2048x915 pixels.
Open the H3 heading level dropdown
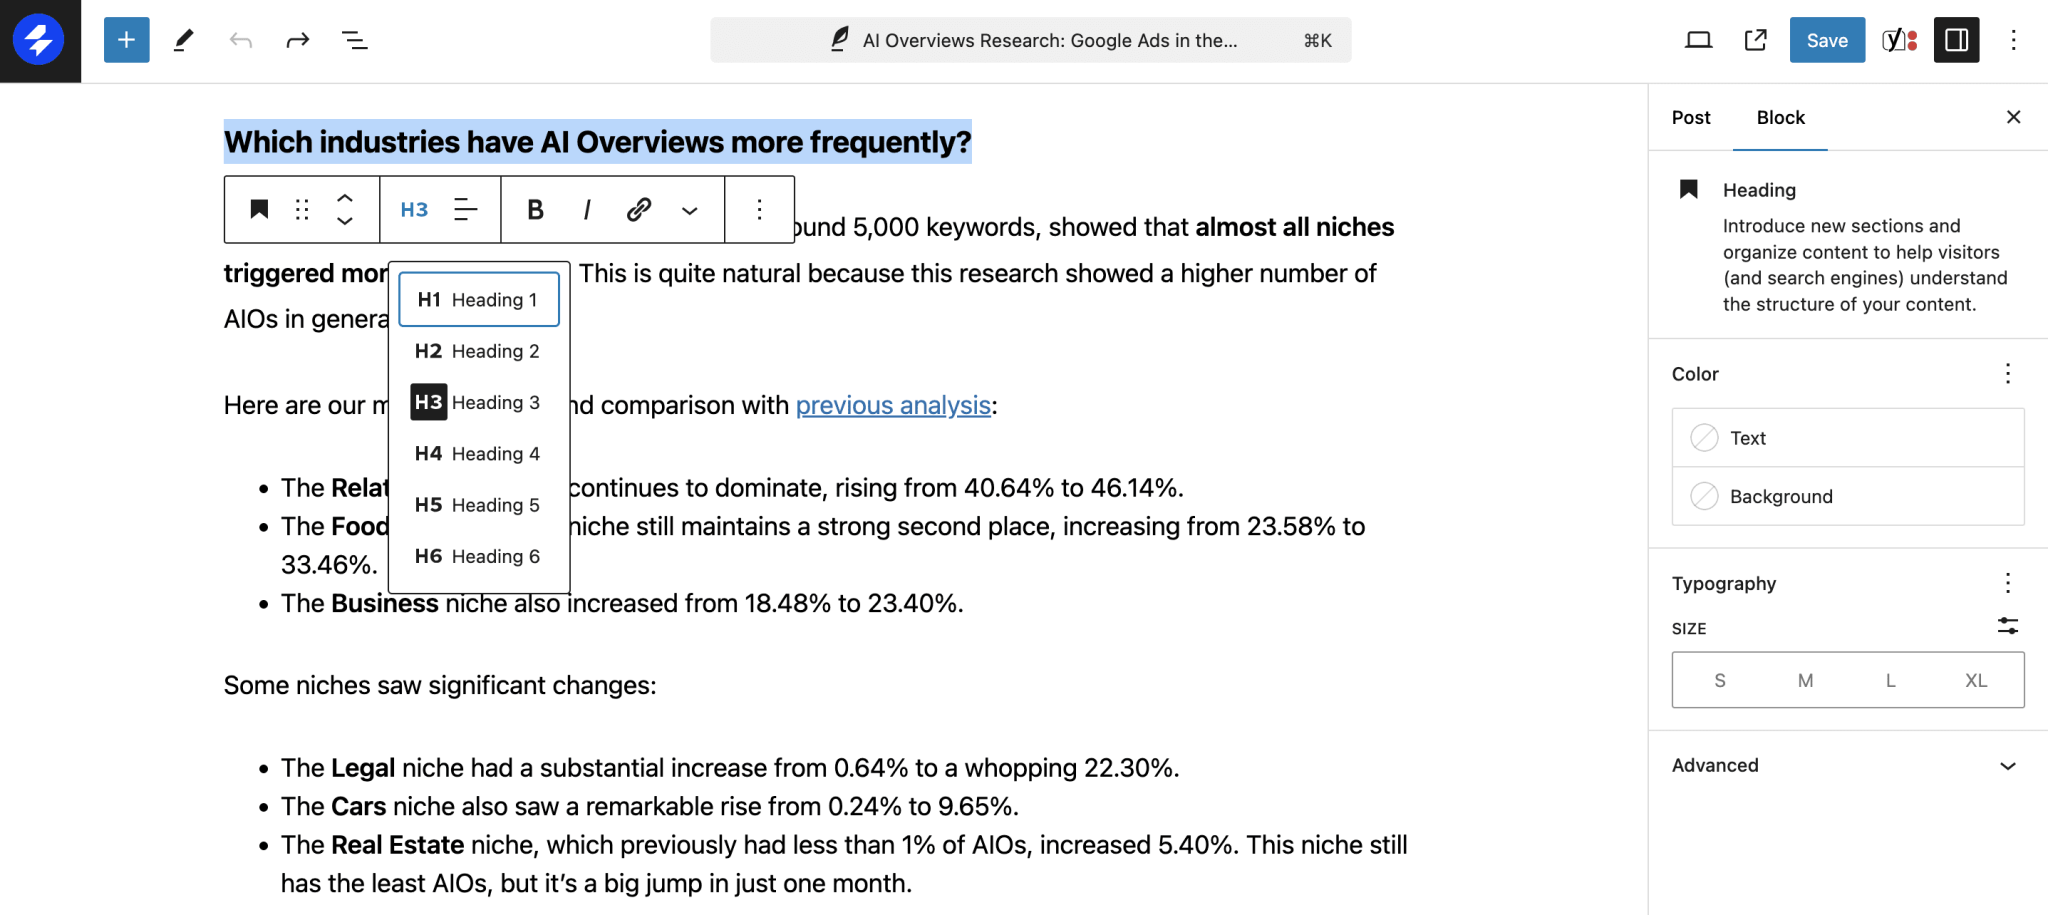(x=414, y=209)
